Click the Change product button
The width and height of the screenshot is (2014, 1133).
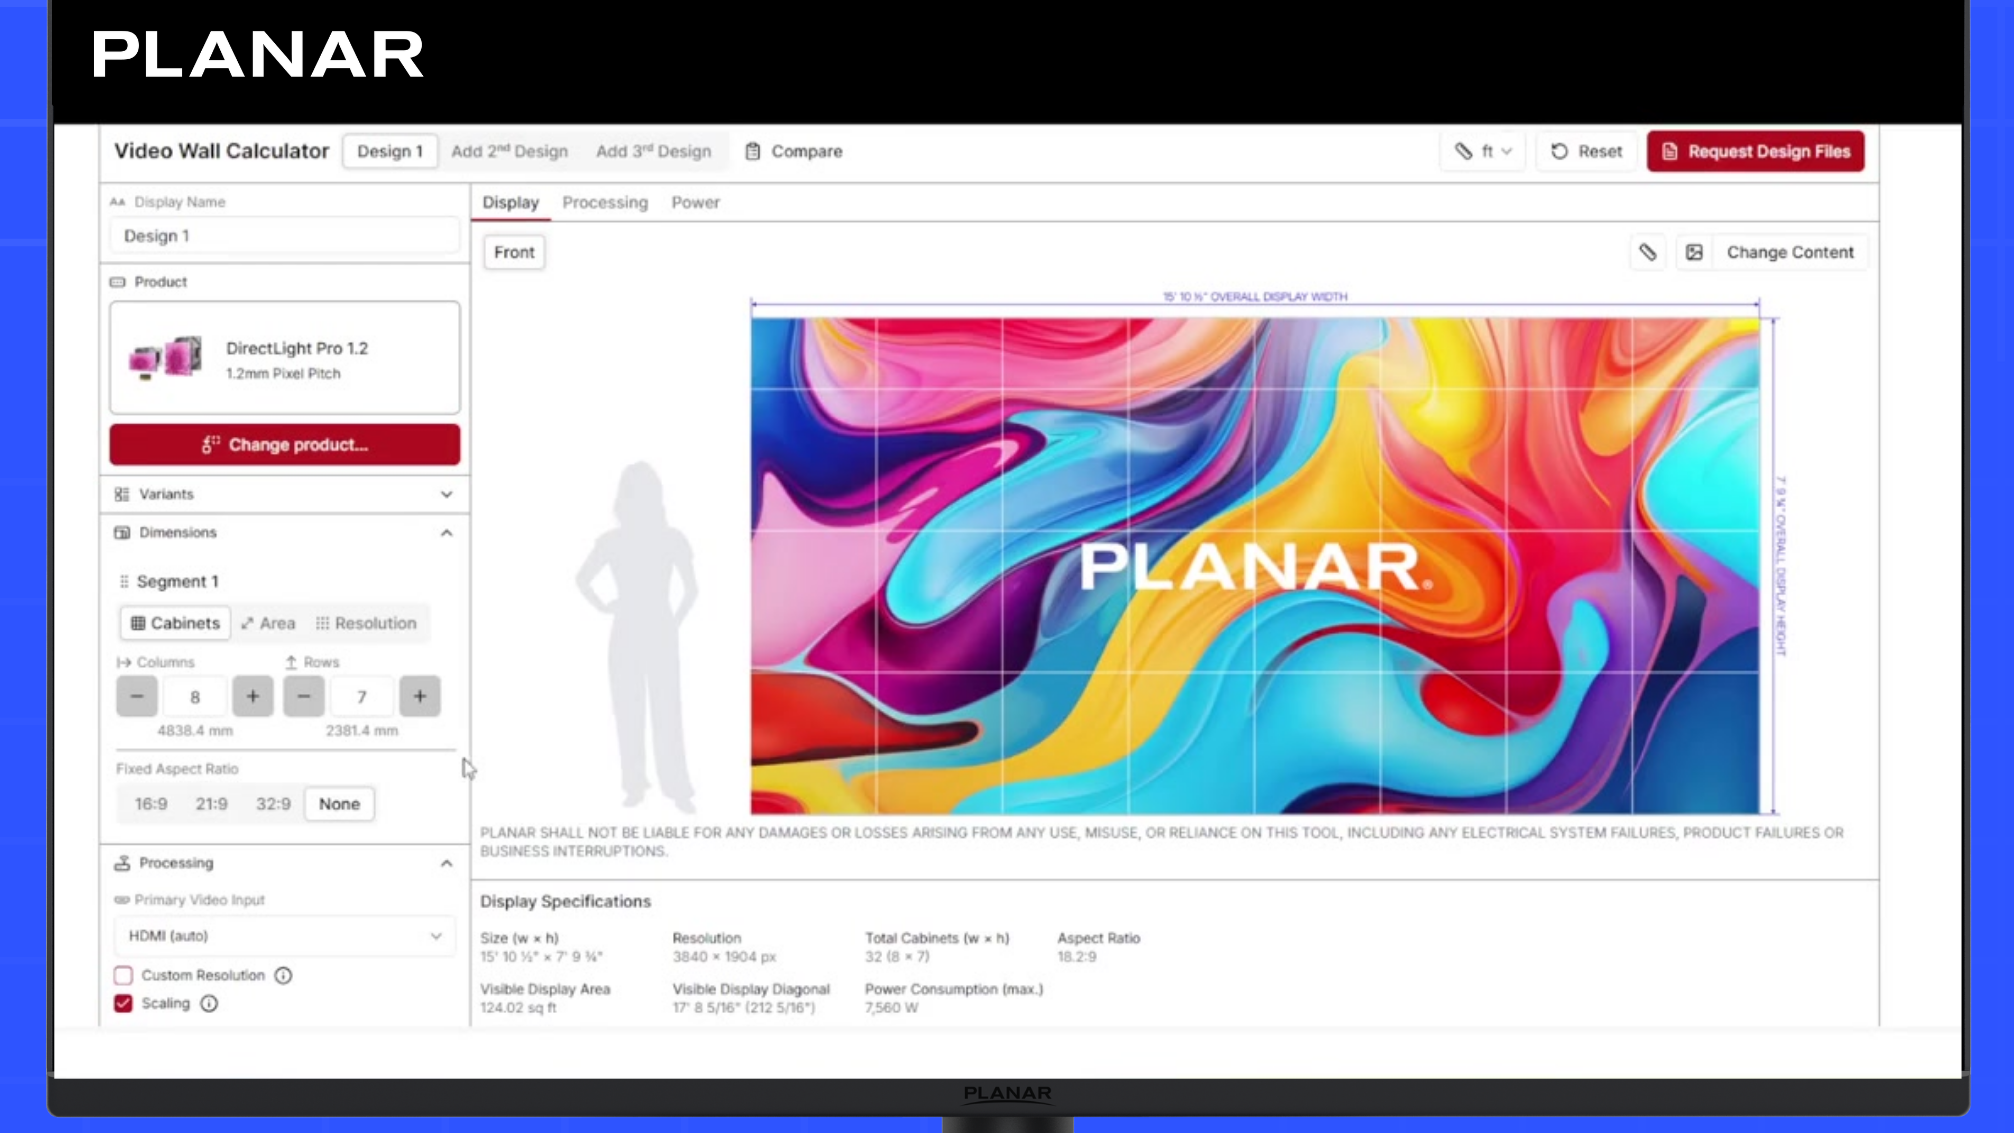click(x=283, y=444)
